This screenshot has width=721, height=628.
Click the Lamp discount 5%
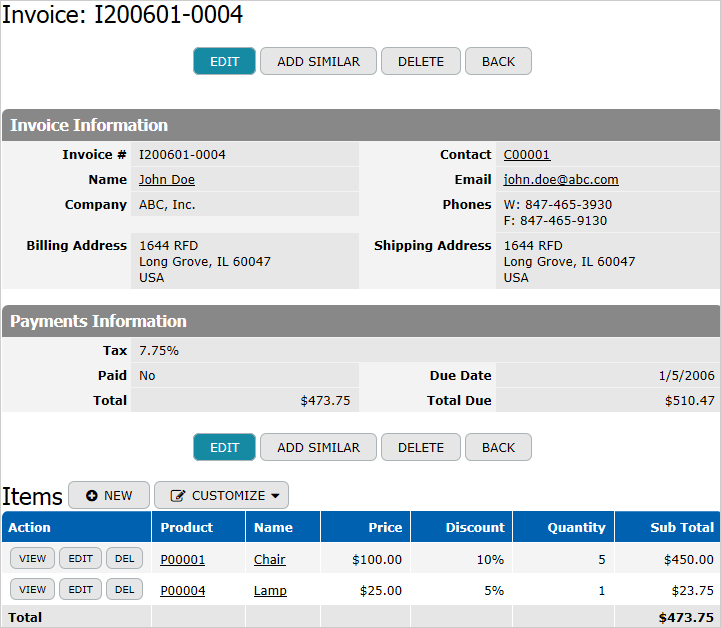pos(494,591)
